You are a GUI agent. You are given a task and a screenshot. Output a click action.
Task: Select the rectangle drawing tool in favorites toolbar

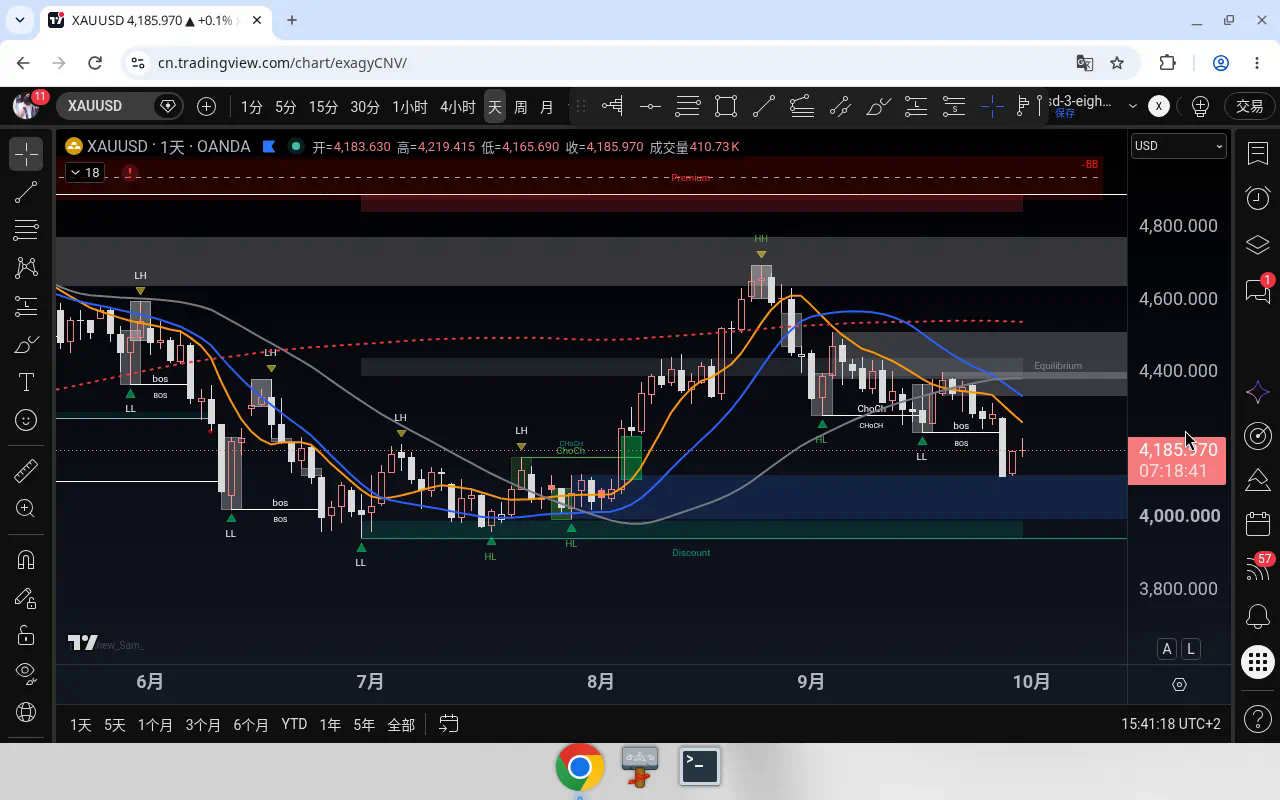coord(726,106)
